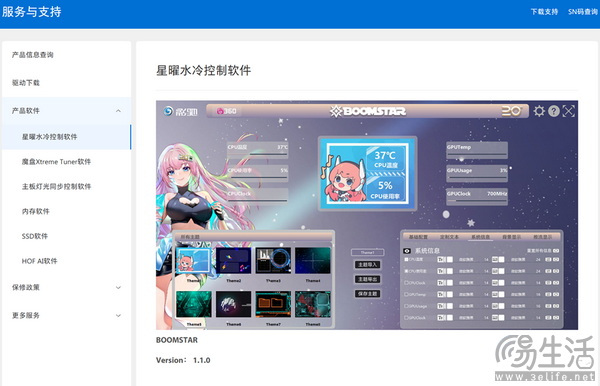The height and width of the screenshot is (386, 600).
Task: Open 魔盘Xtreme Tuner软件 sidebar entry
Action: [56, 161]
